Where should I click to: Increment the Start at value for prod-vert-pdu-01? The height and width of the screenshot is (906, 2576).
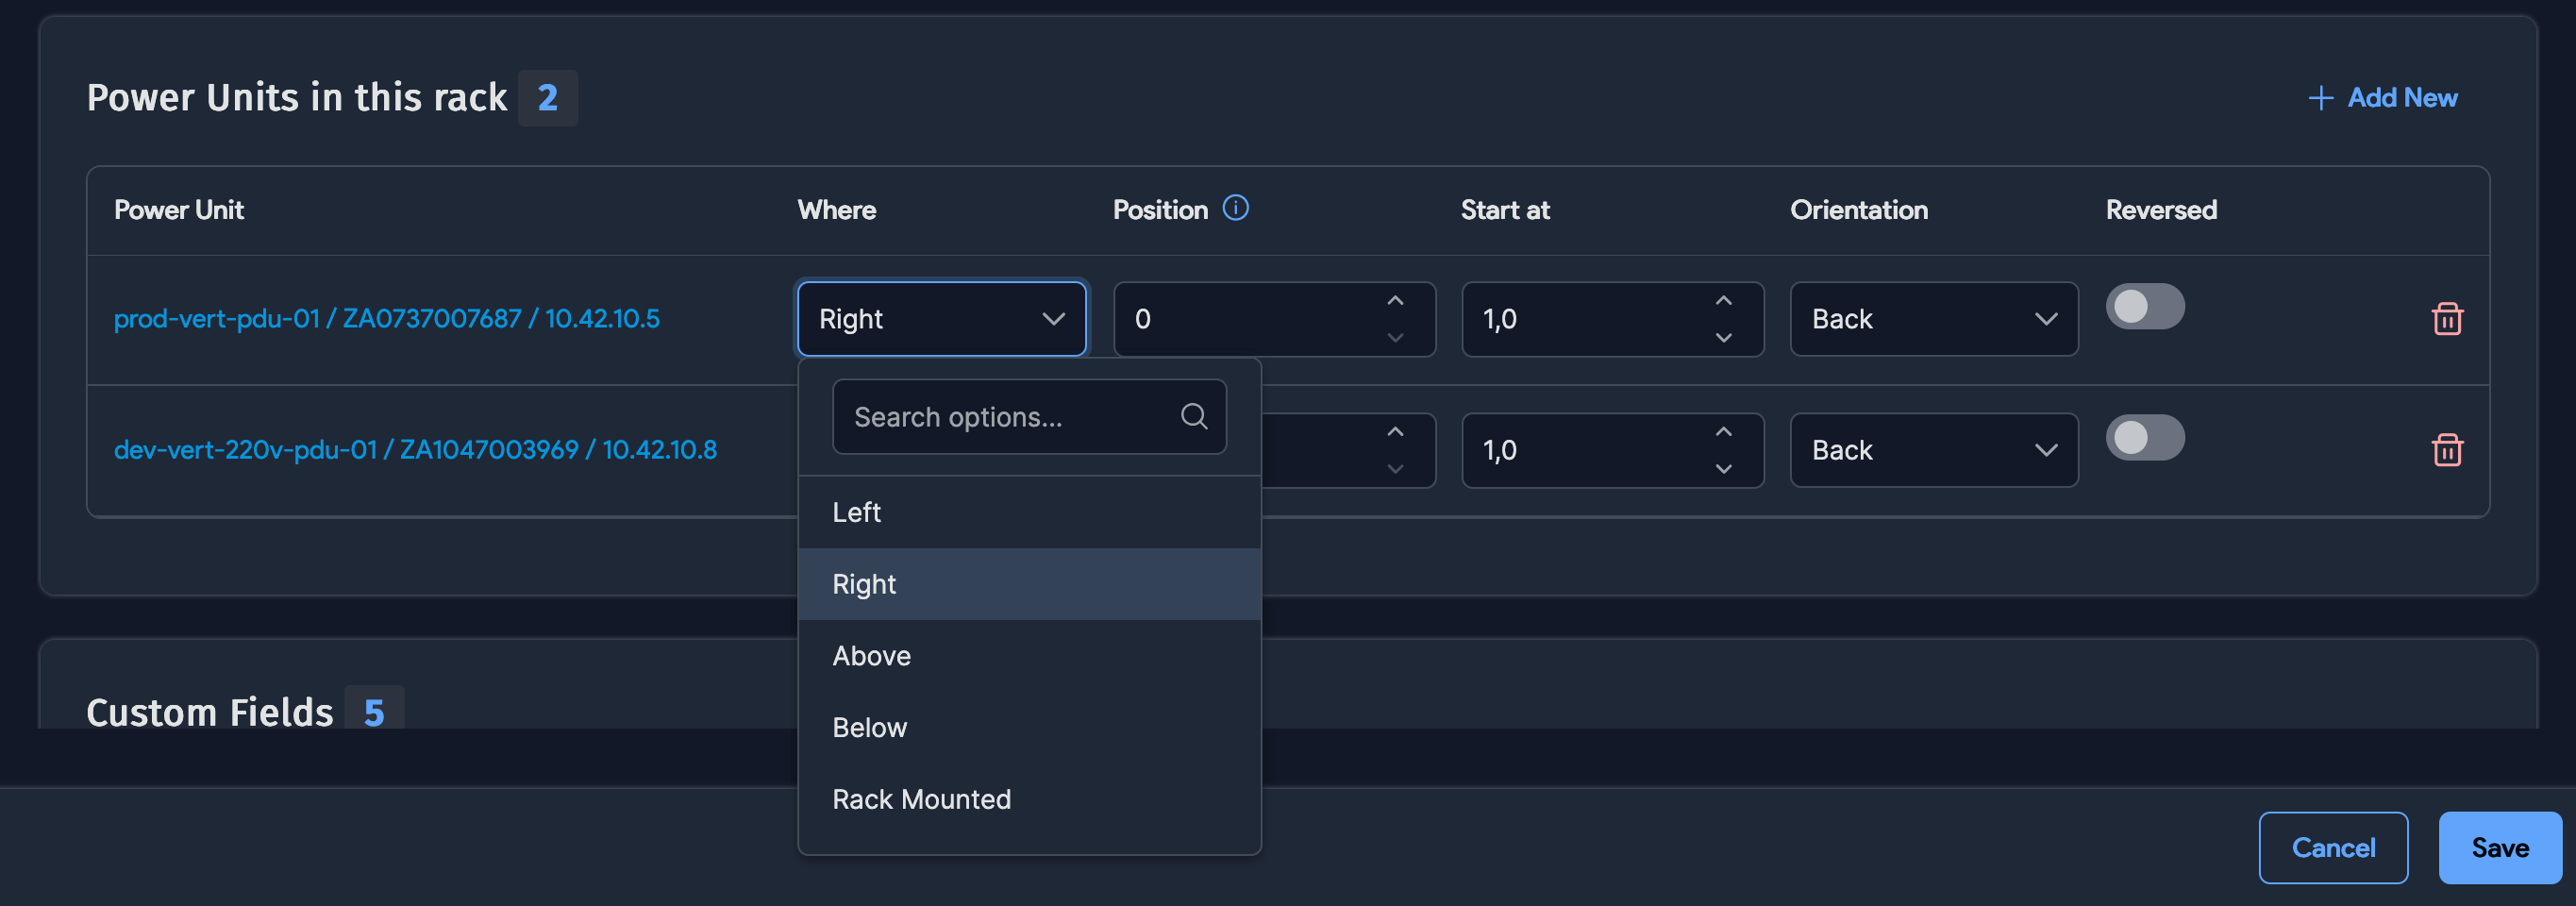coord(1722,300)
